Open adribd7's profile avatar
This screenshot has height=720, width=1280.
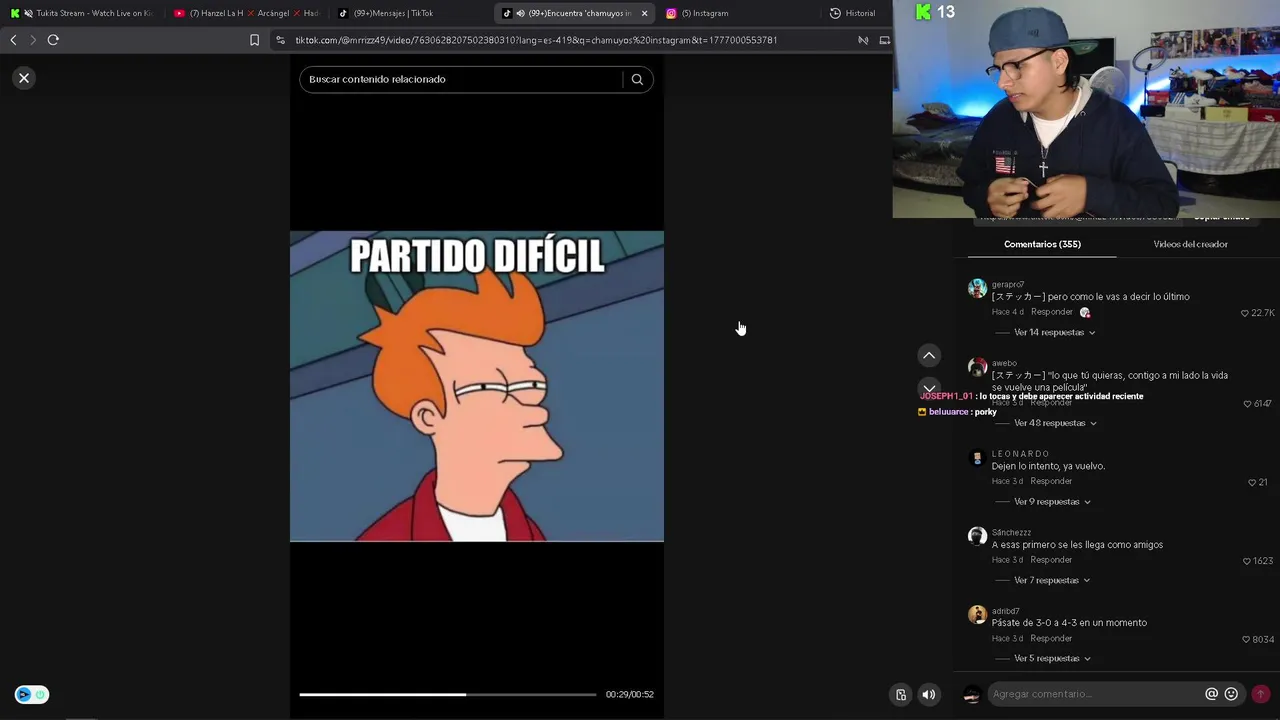977,614
